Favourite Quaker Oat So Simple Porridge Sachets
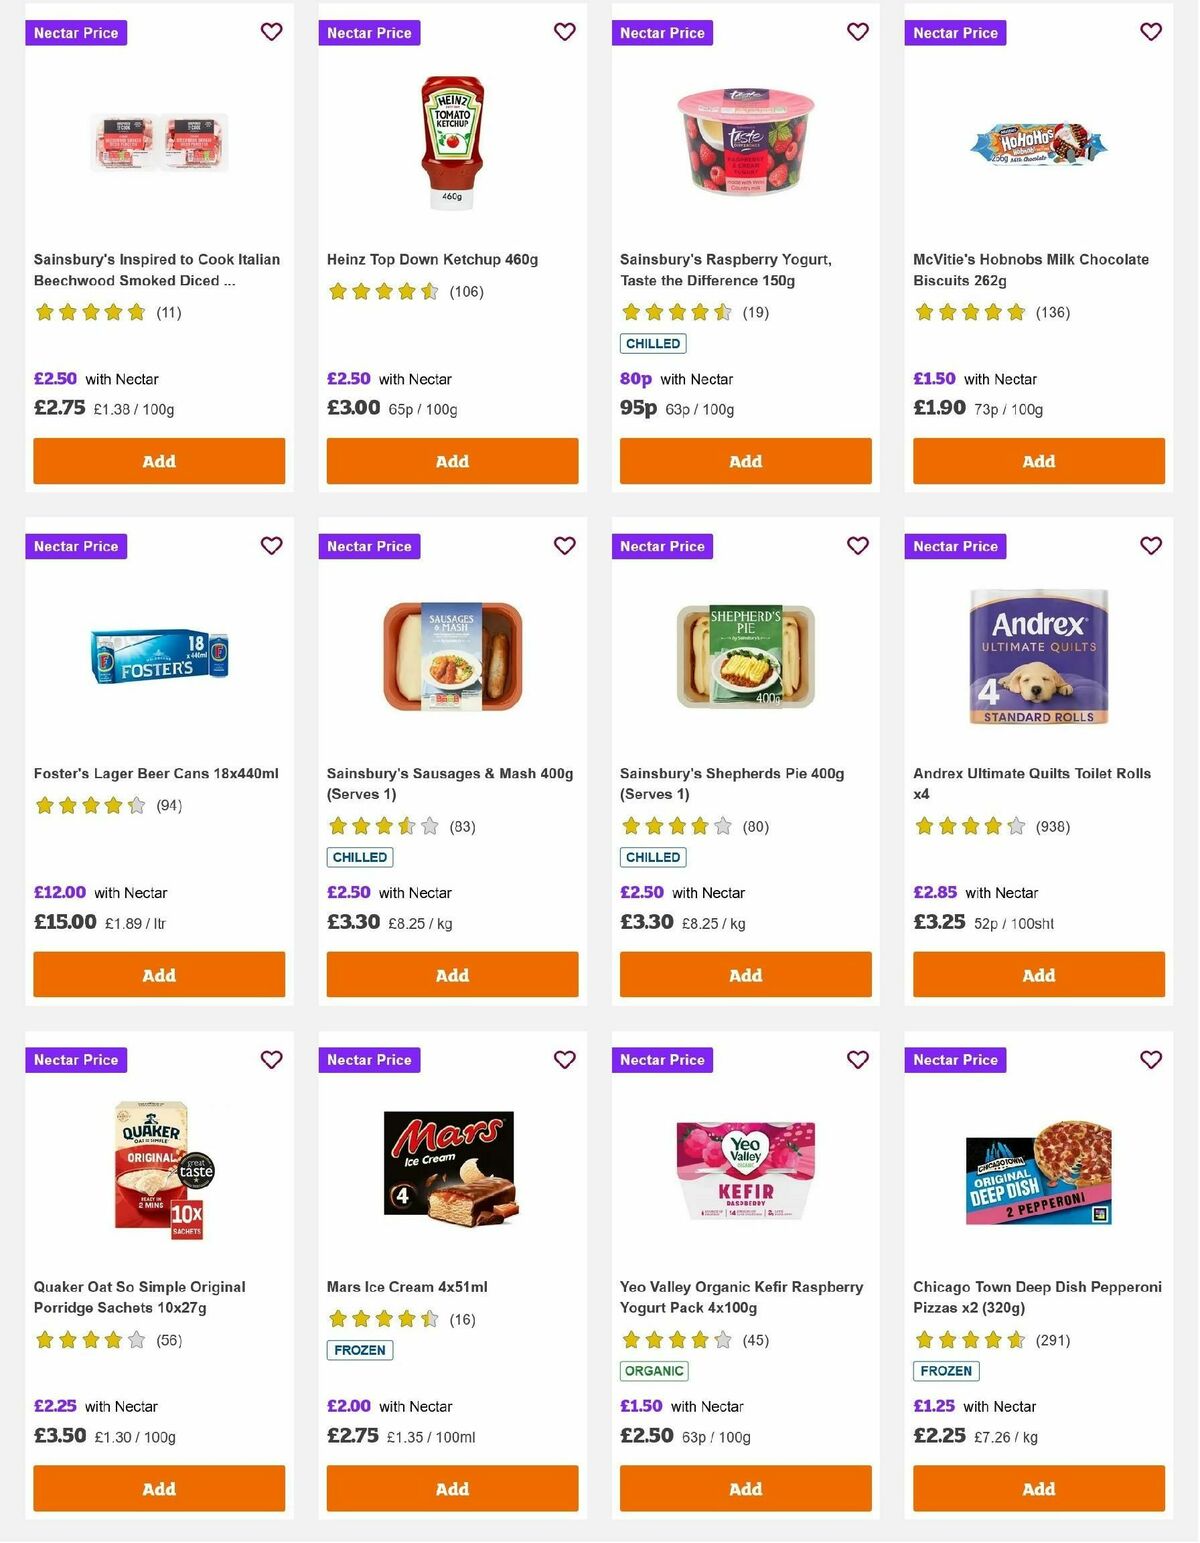 271,1059
